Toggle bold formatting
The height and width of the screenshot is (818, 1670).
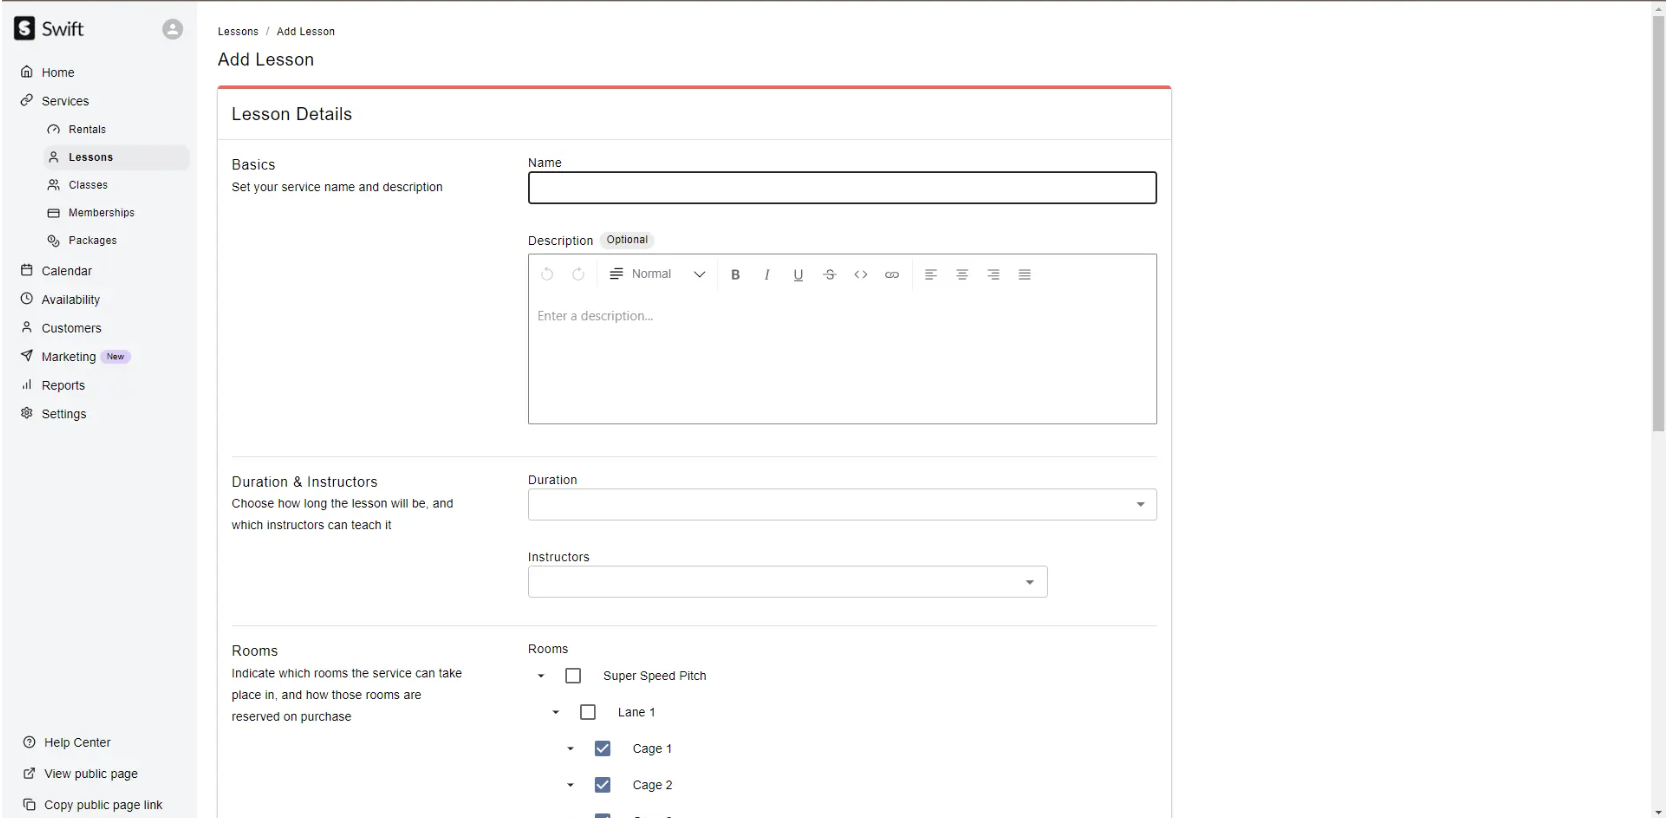pyautogui.click(x=735, y=275)
